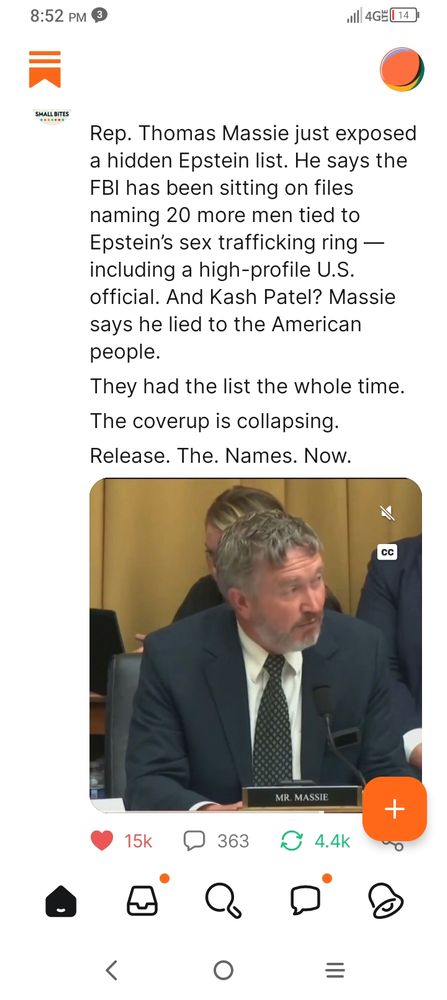Play the Mr. Massie hearing video
This screenshot has width=447, height=1000.
(255, 644)
